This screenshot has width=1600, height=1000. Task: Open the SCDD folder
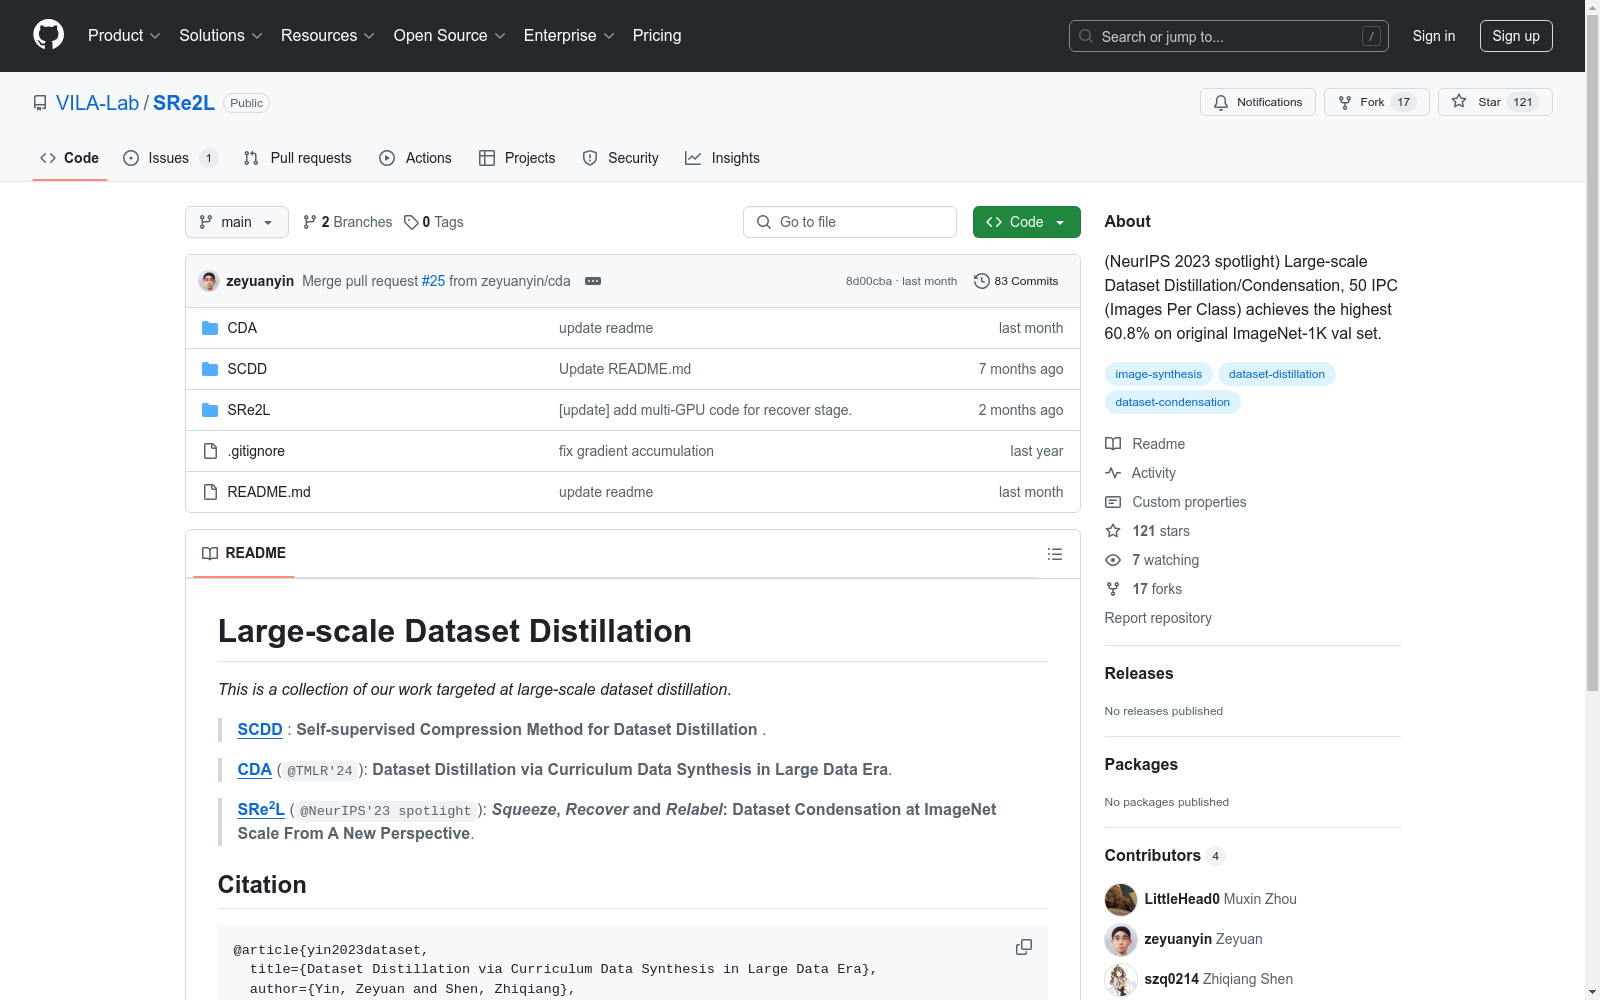247,369
